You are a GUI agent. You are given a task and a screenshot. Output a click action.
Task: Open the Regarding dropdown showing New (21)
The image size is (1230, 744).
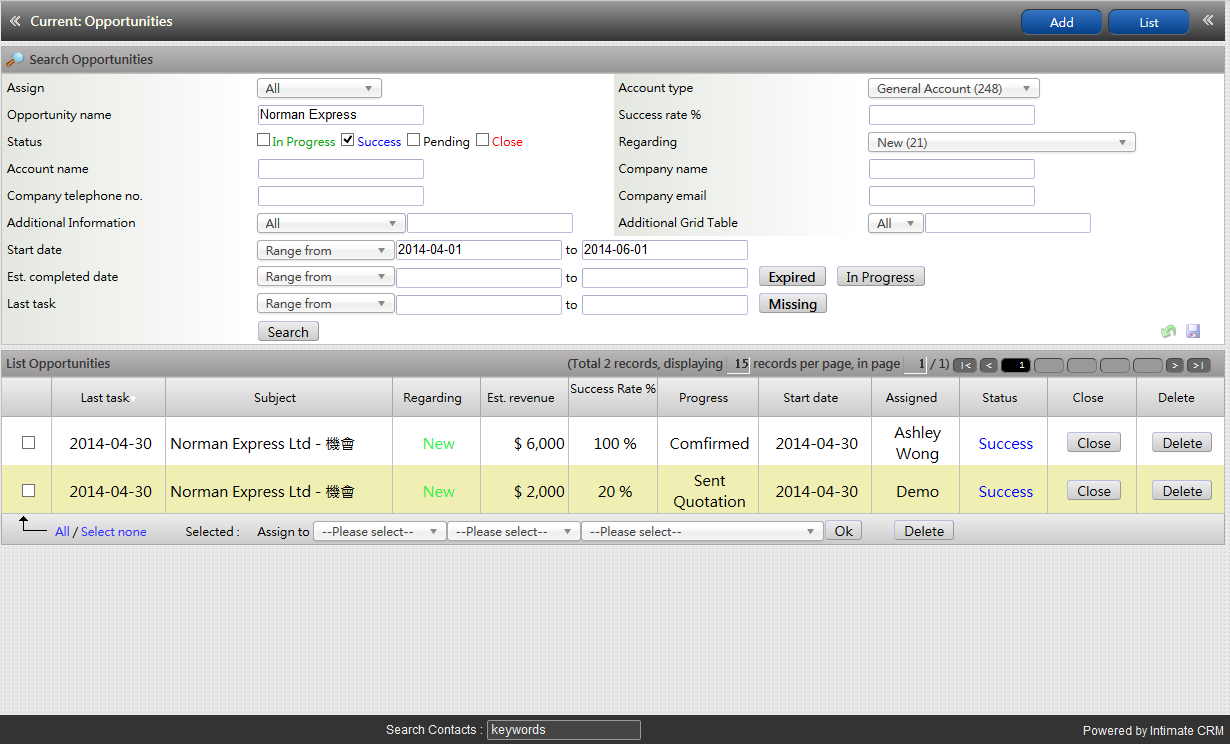(x=1002, y=143)
